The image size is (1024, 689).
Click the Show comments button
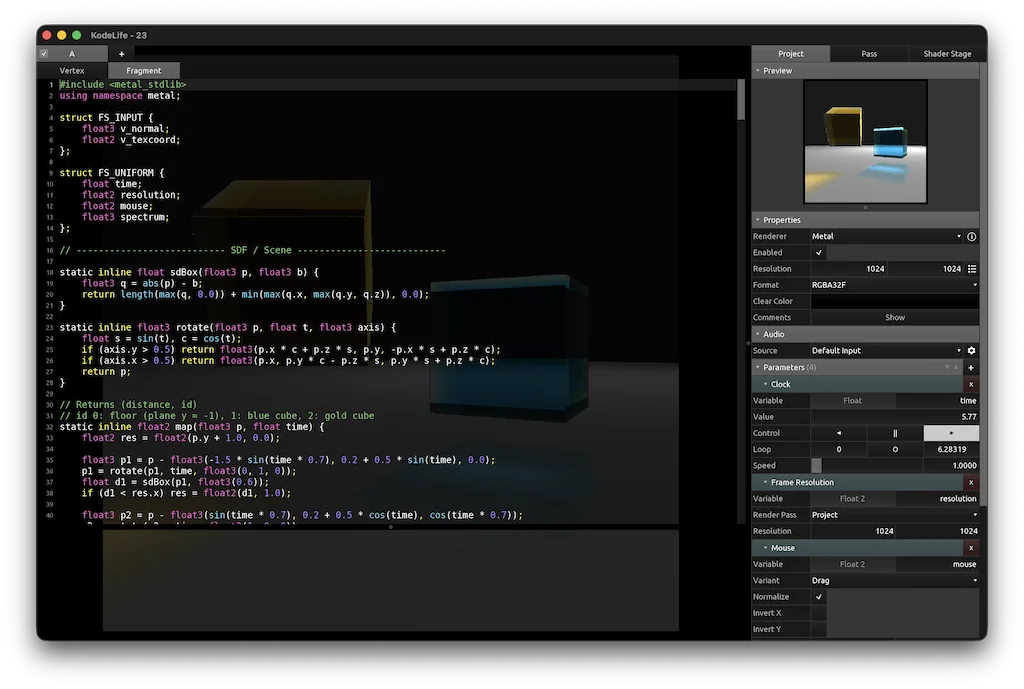(x=895, y=318)
